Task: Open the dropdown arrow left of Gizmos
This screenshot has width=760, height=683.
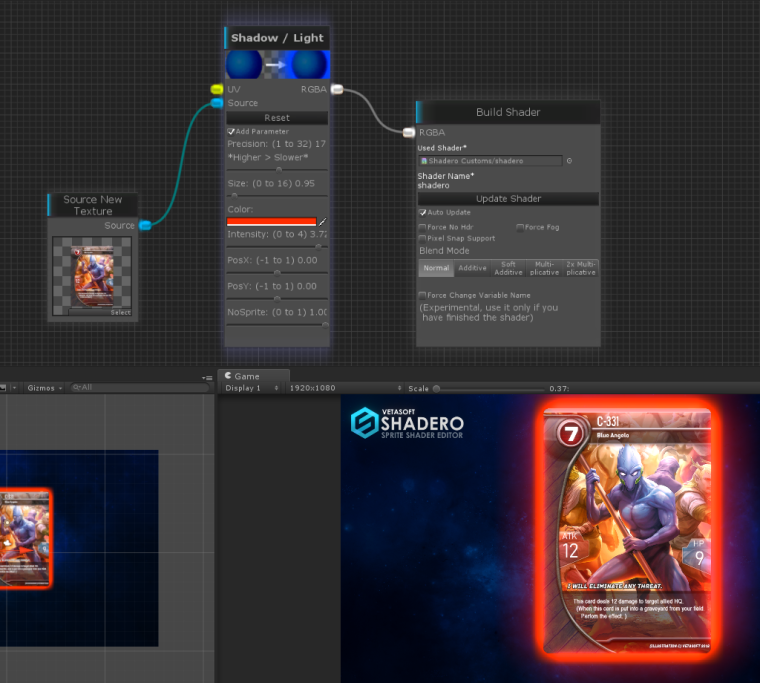Action: 14,388
